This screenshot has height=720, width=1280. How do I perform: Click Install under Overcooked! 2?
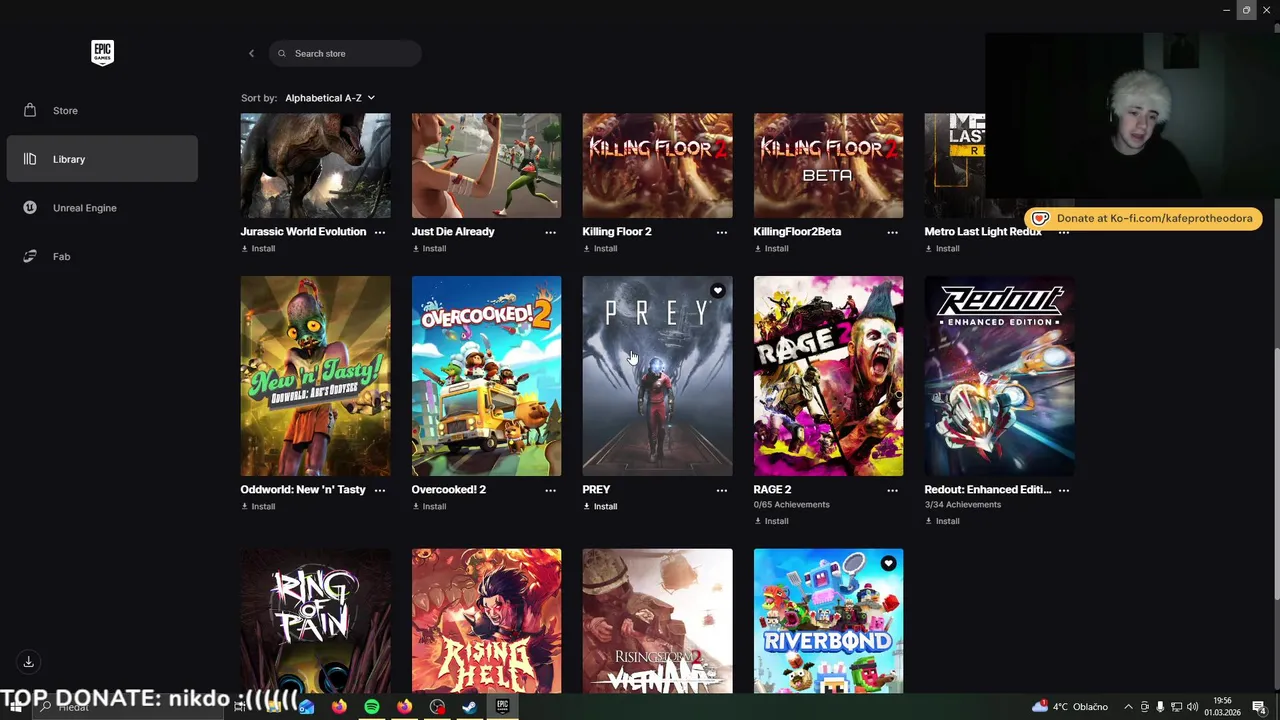coord(429,506)
